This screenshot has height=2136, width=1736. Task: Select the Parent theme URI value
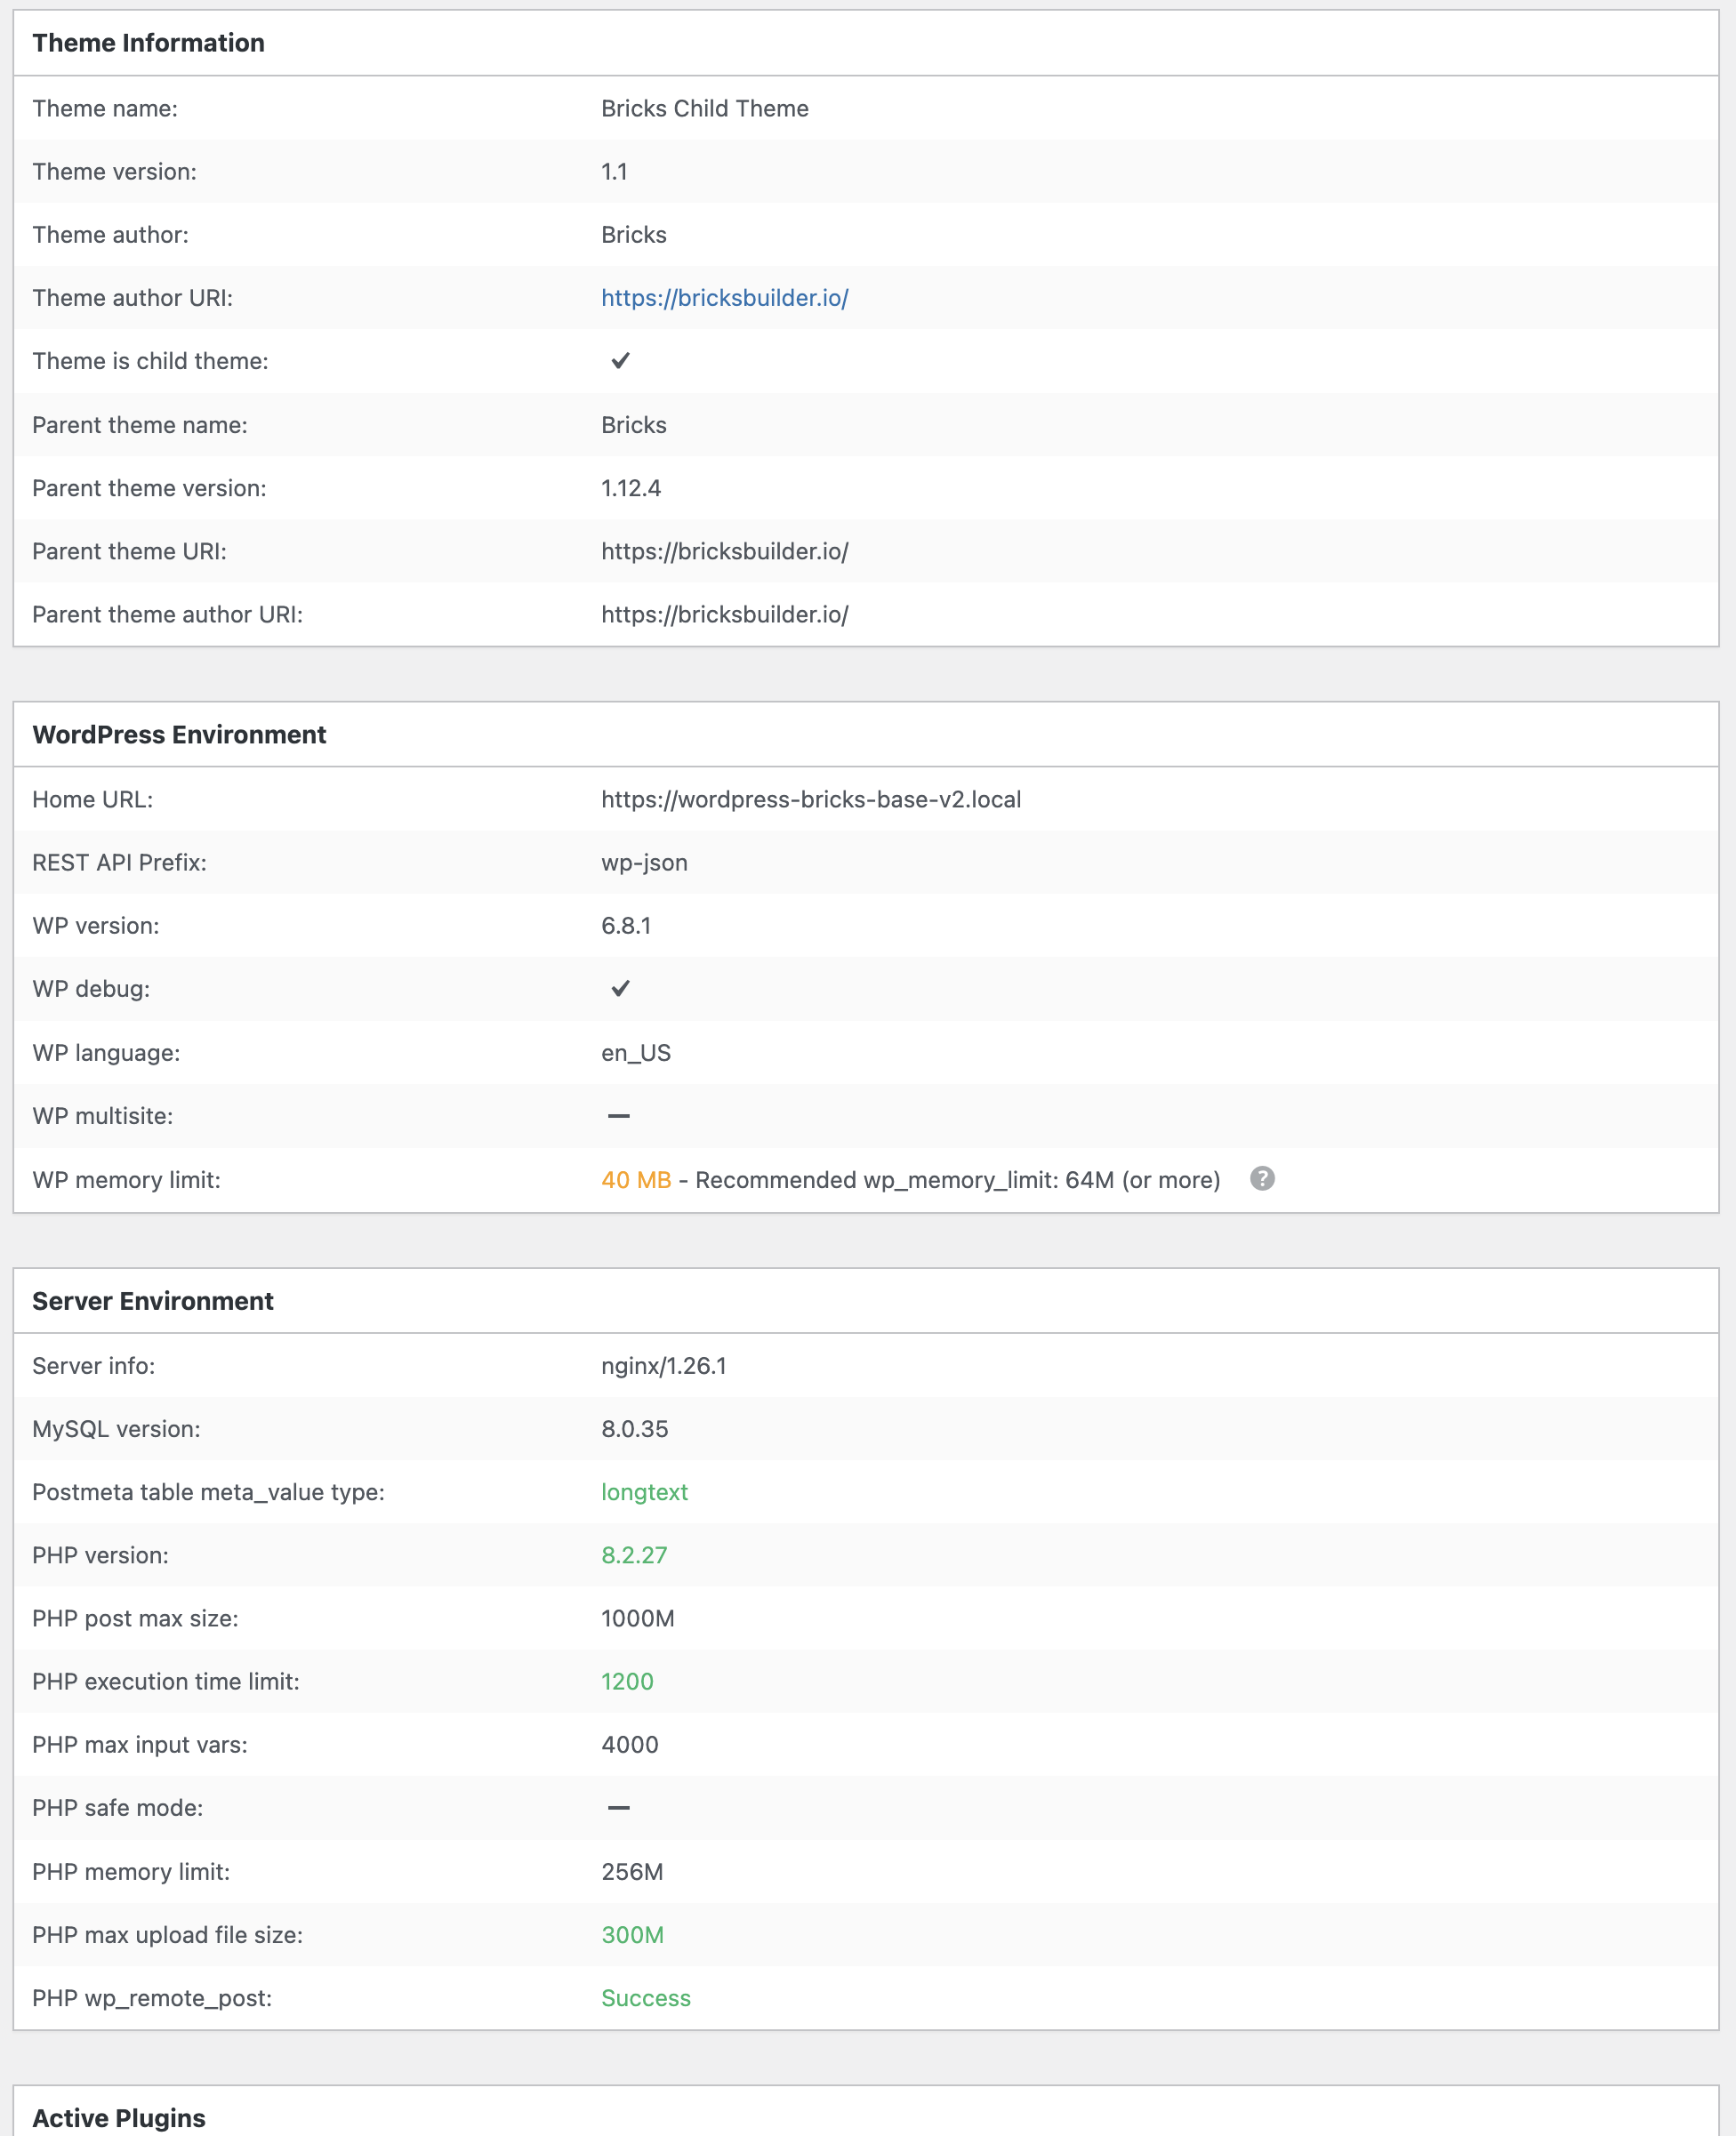(x=724, y=552)
